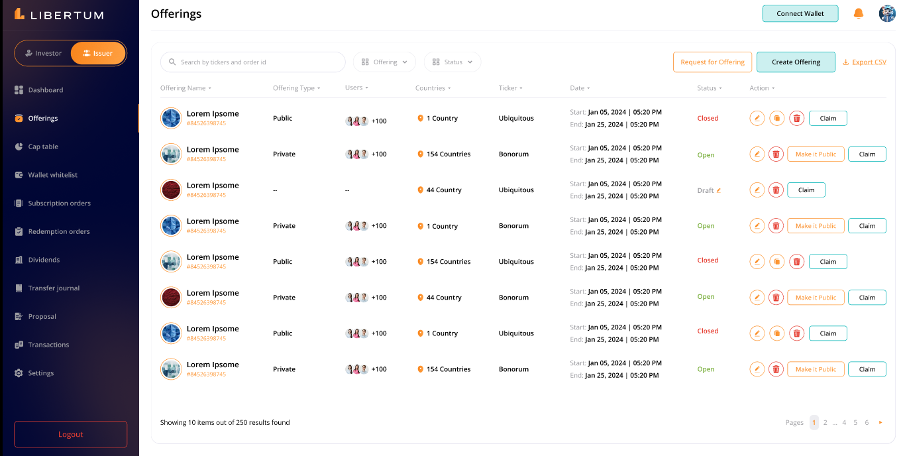
Task: Navigate to Subscription orders
Action: click(58, 203)
